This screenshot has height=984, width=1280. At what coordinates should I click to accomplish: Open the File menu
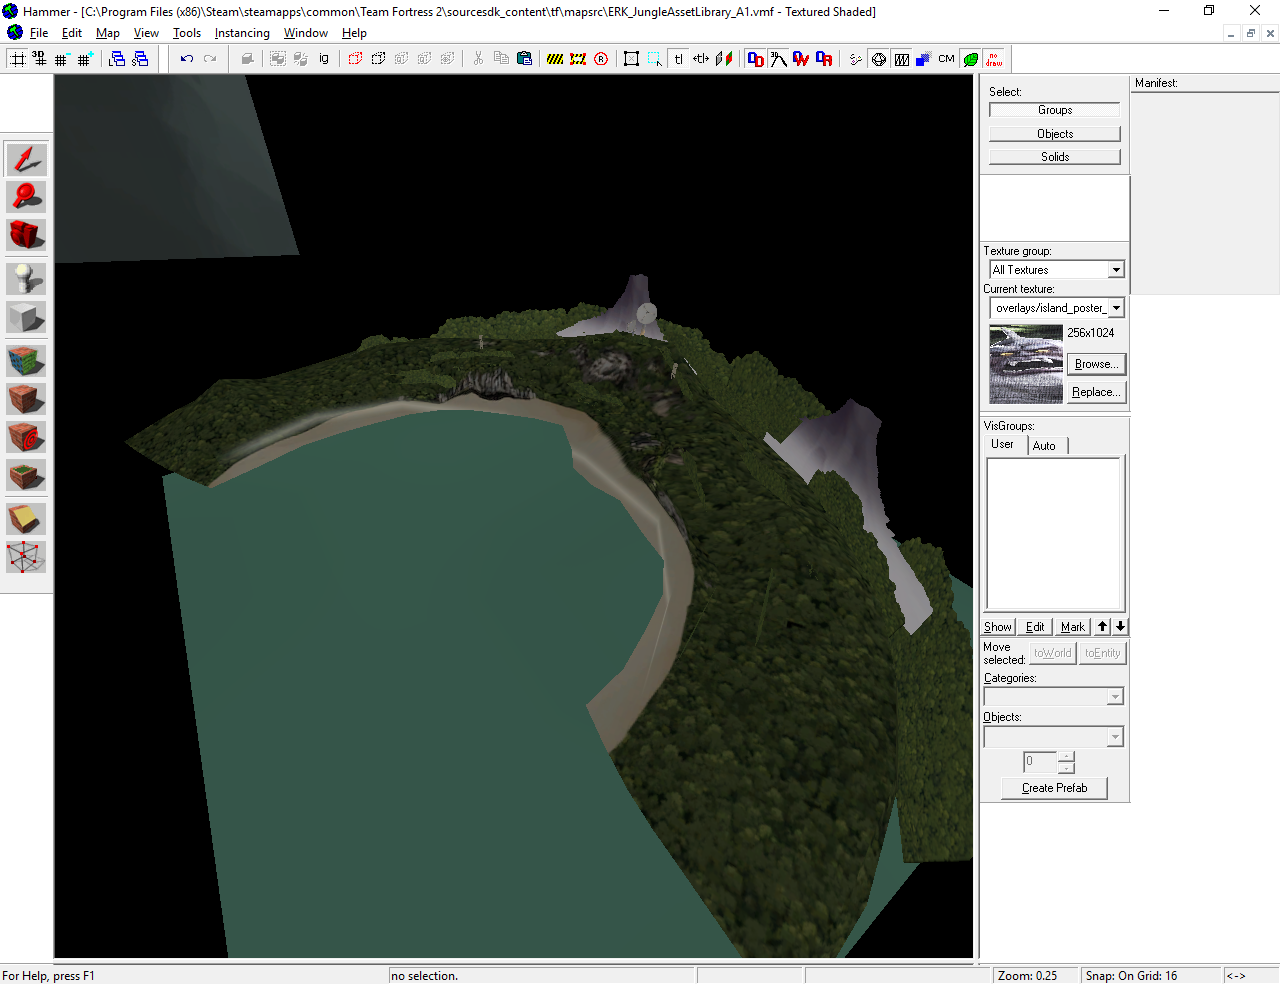[x=39, y=33]
